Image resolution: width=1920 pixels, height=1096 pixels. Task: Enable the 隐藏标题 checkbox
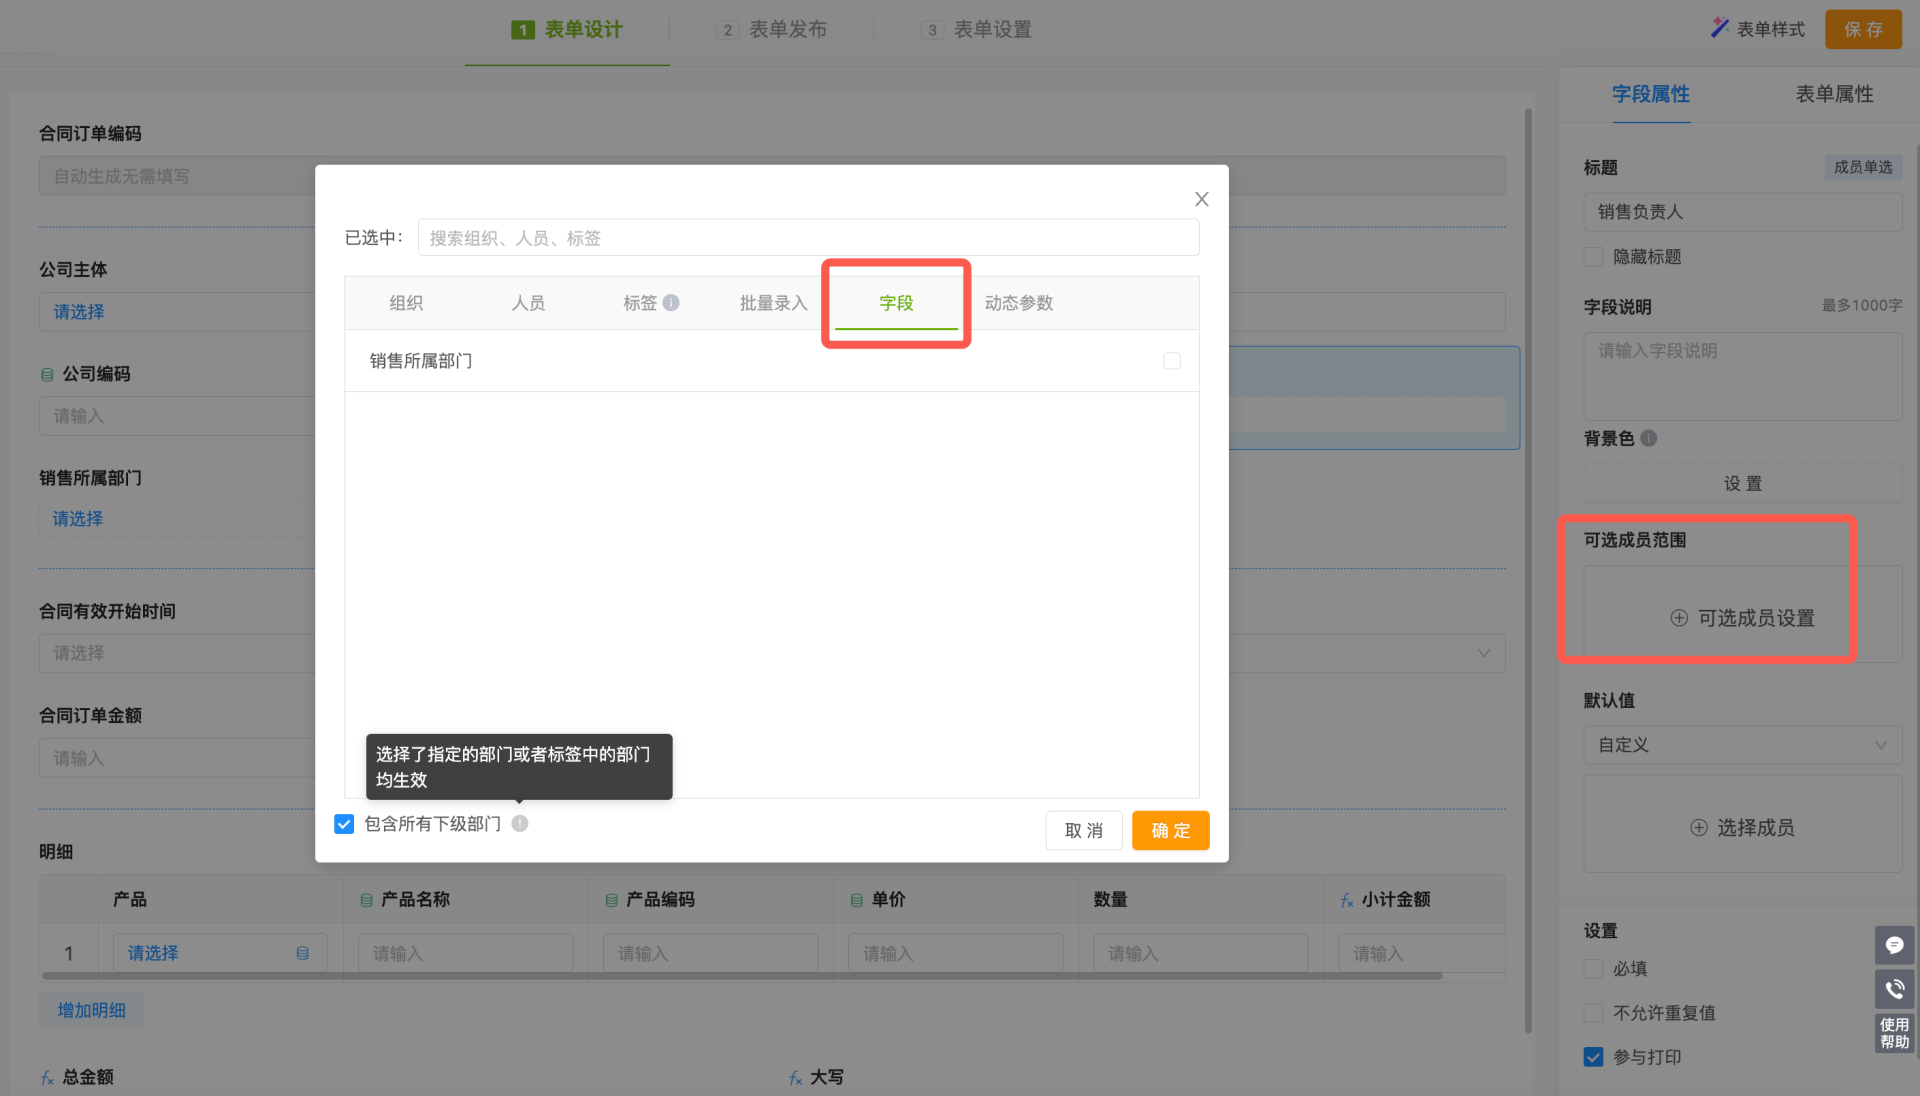tap(1593, 257)
